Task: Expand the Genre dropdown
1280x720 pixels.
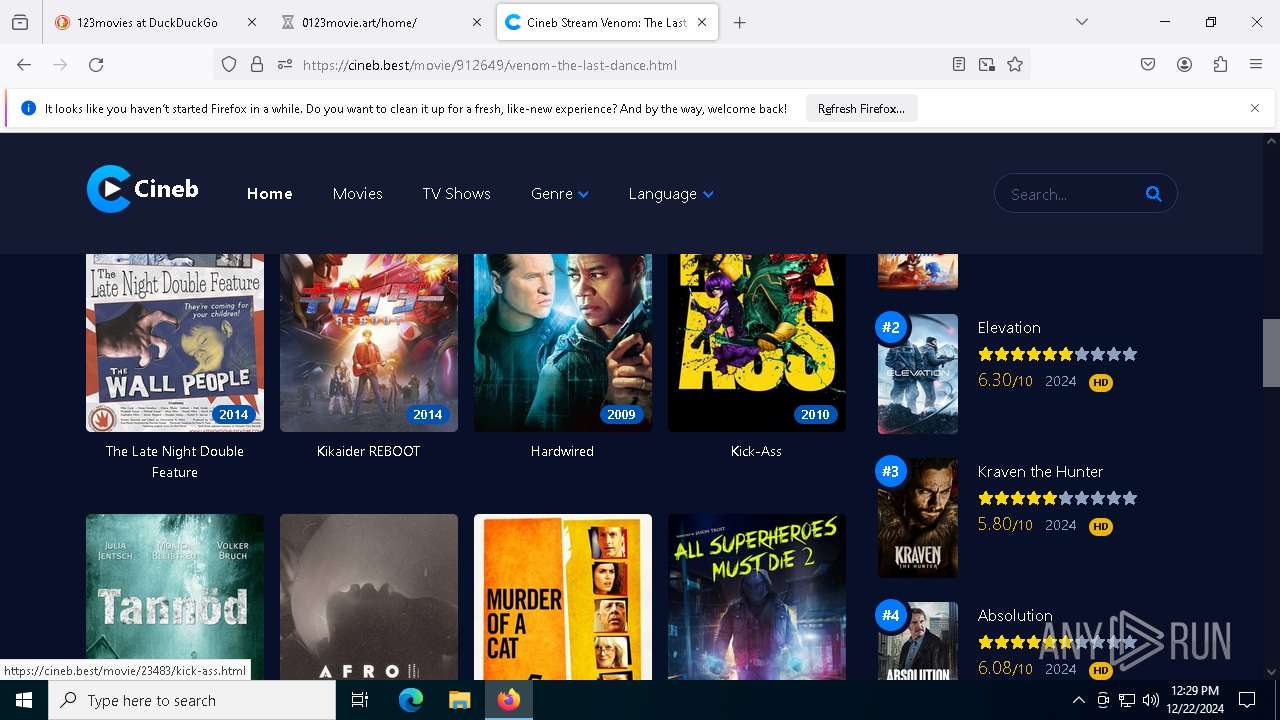Action: [x=559, y=194]
